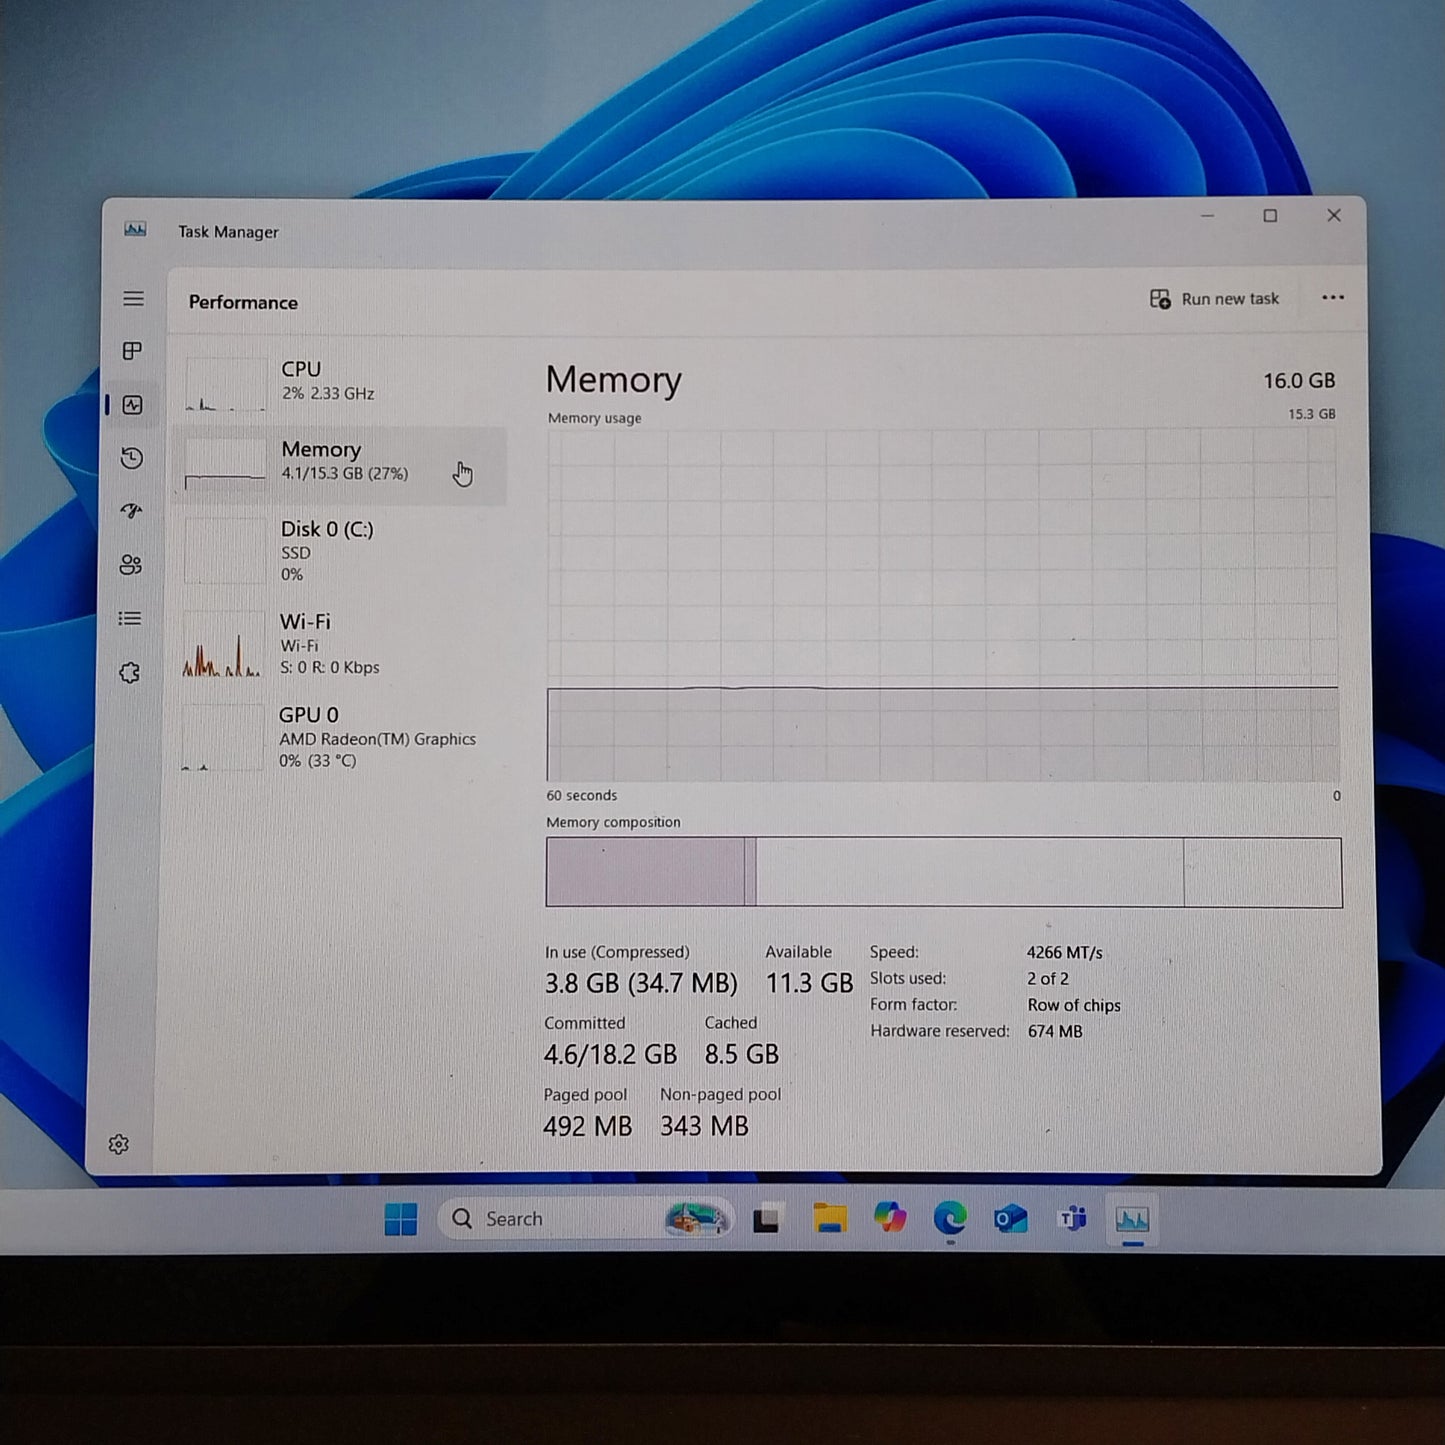Click the Speed value 4266 MT/s
Image resolution: width=1445 pixels, height=1445 pixels.
pyautogui.click(x=1064, y=953)
